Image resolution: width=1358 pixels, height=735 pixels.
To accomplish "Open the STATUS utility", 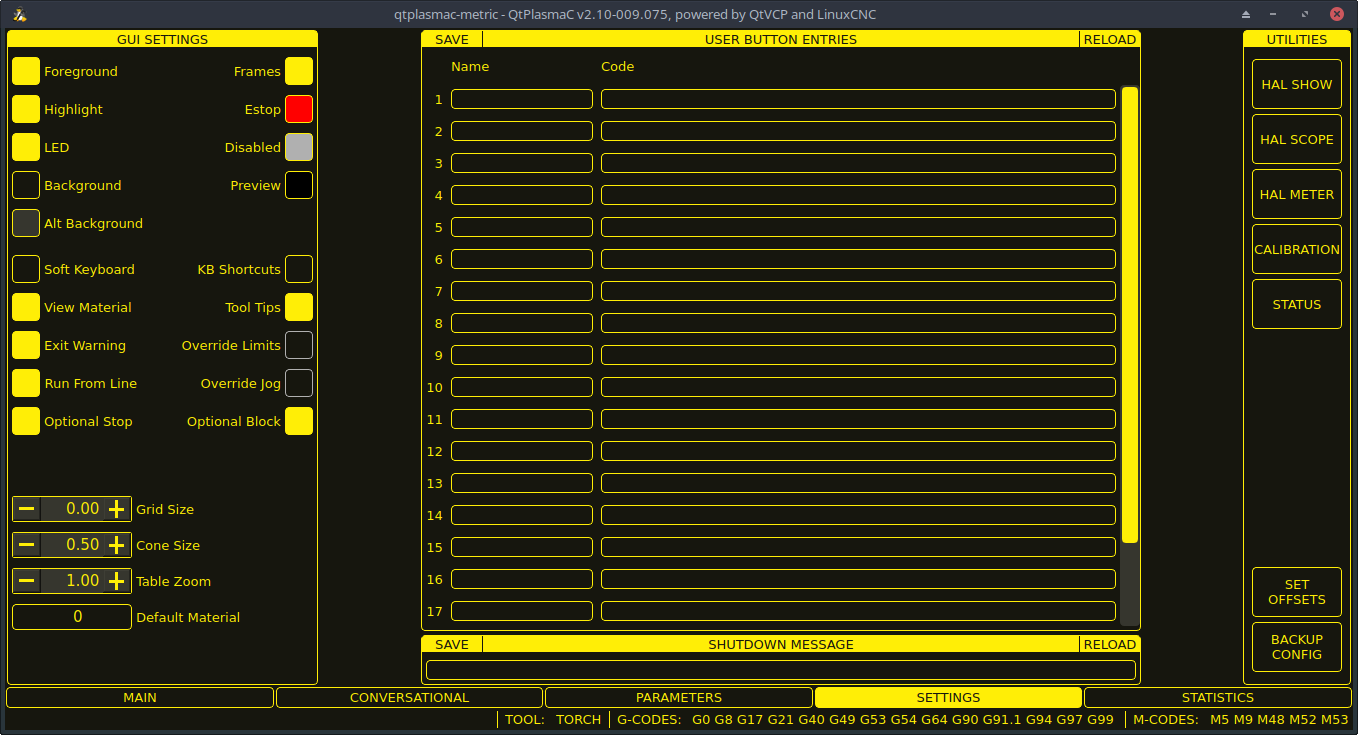I will coord(1296,304).
